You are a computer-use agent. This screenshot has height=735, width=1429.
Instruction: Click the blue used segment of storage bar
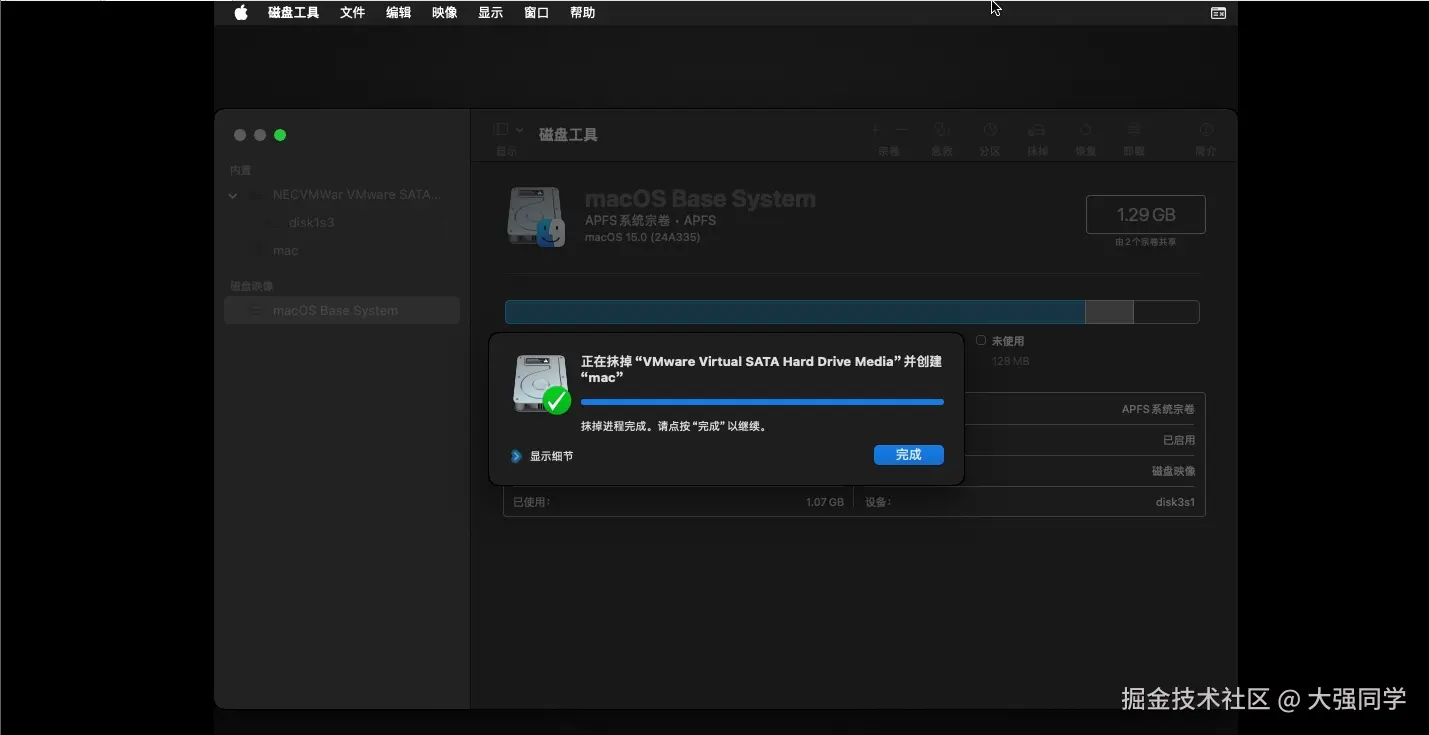[x=795, y=312]
